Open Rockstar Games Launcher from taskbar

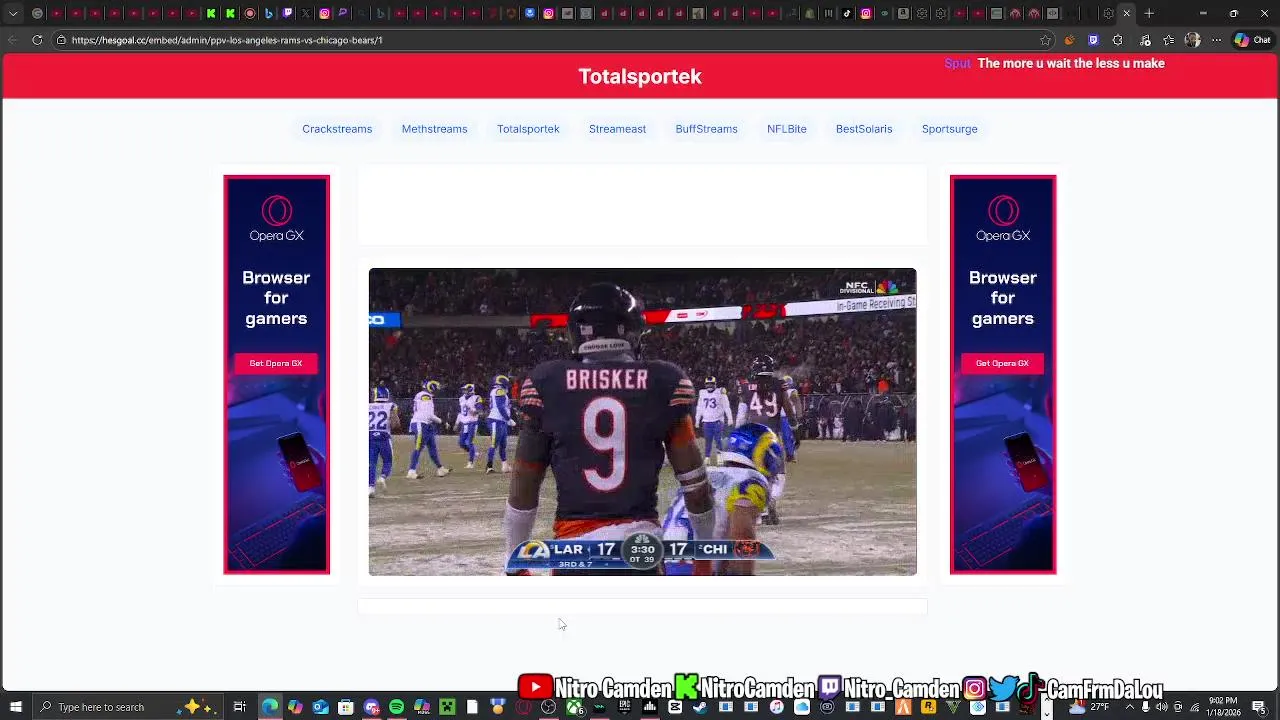click(928, 707)
